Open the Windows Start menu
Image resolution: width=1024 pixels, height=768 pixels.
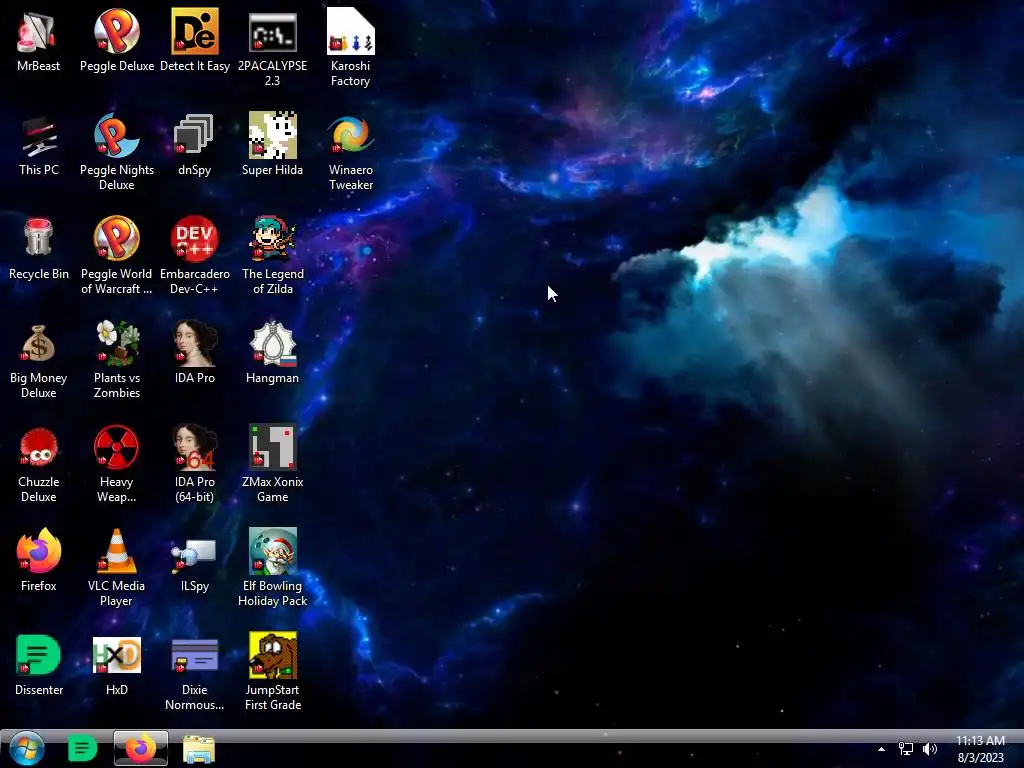tap(26, 748)
